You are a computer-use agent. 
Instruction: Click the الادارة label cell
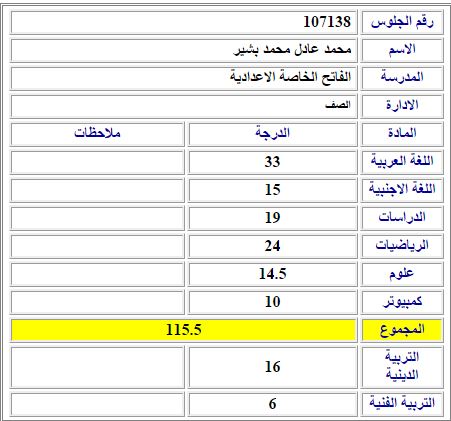pyautogui.click(x=402, y=106)
